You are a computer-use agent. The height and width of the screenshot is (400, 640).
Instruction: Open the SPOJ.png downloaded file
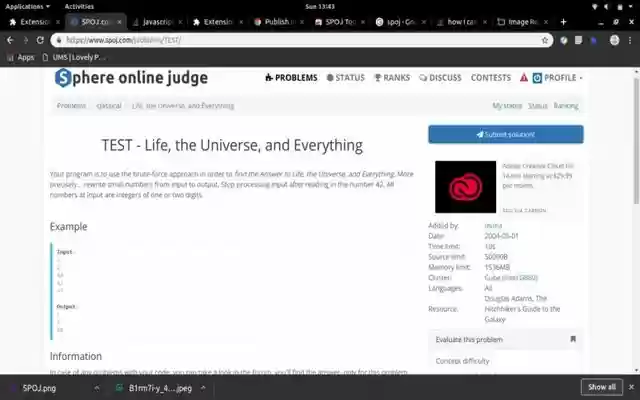(39, 388)
